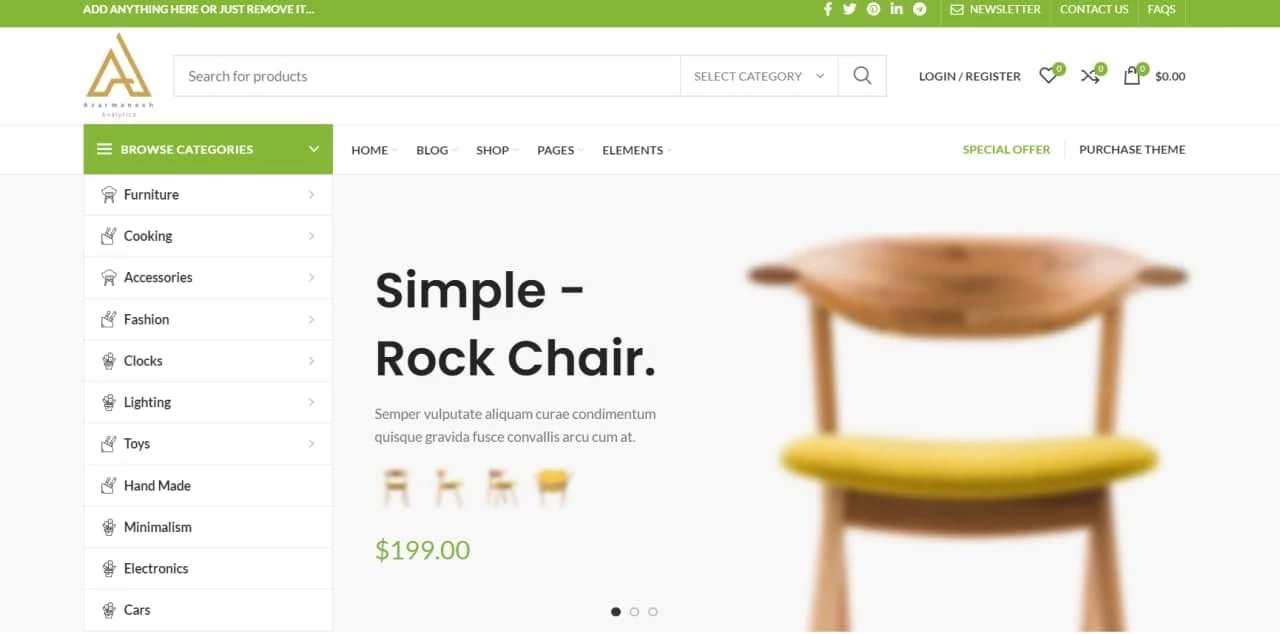Open the compare shuffle arrows icon
Screen dimensions: 1280x634
[1091, 75]
